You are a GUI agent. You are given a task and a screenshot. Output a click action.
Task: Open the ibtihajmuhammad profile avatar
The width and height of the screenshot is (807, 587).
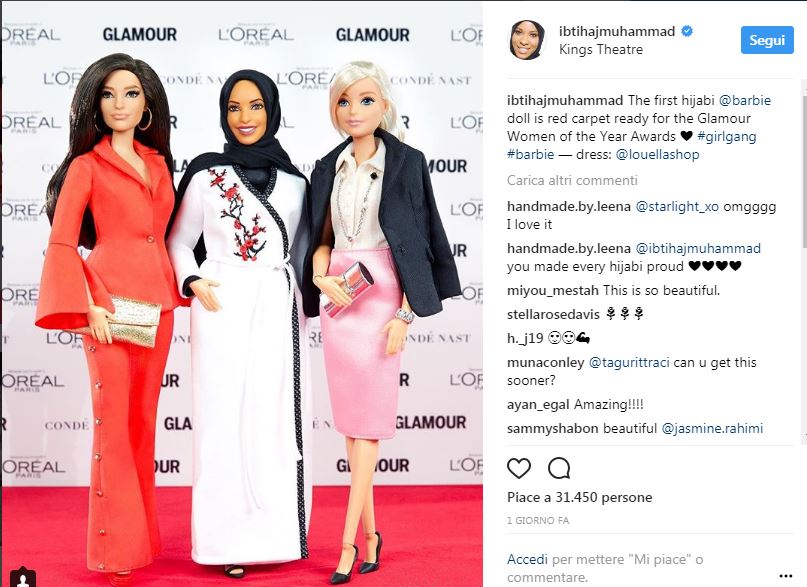[527, 40]
